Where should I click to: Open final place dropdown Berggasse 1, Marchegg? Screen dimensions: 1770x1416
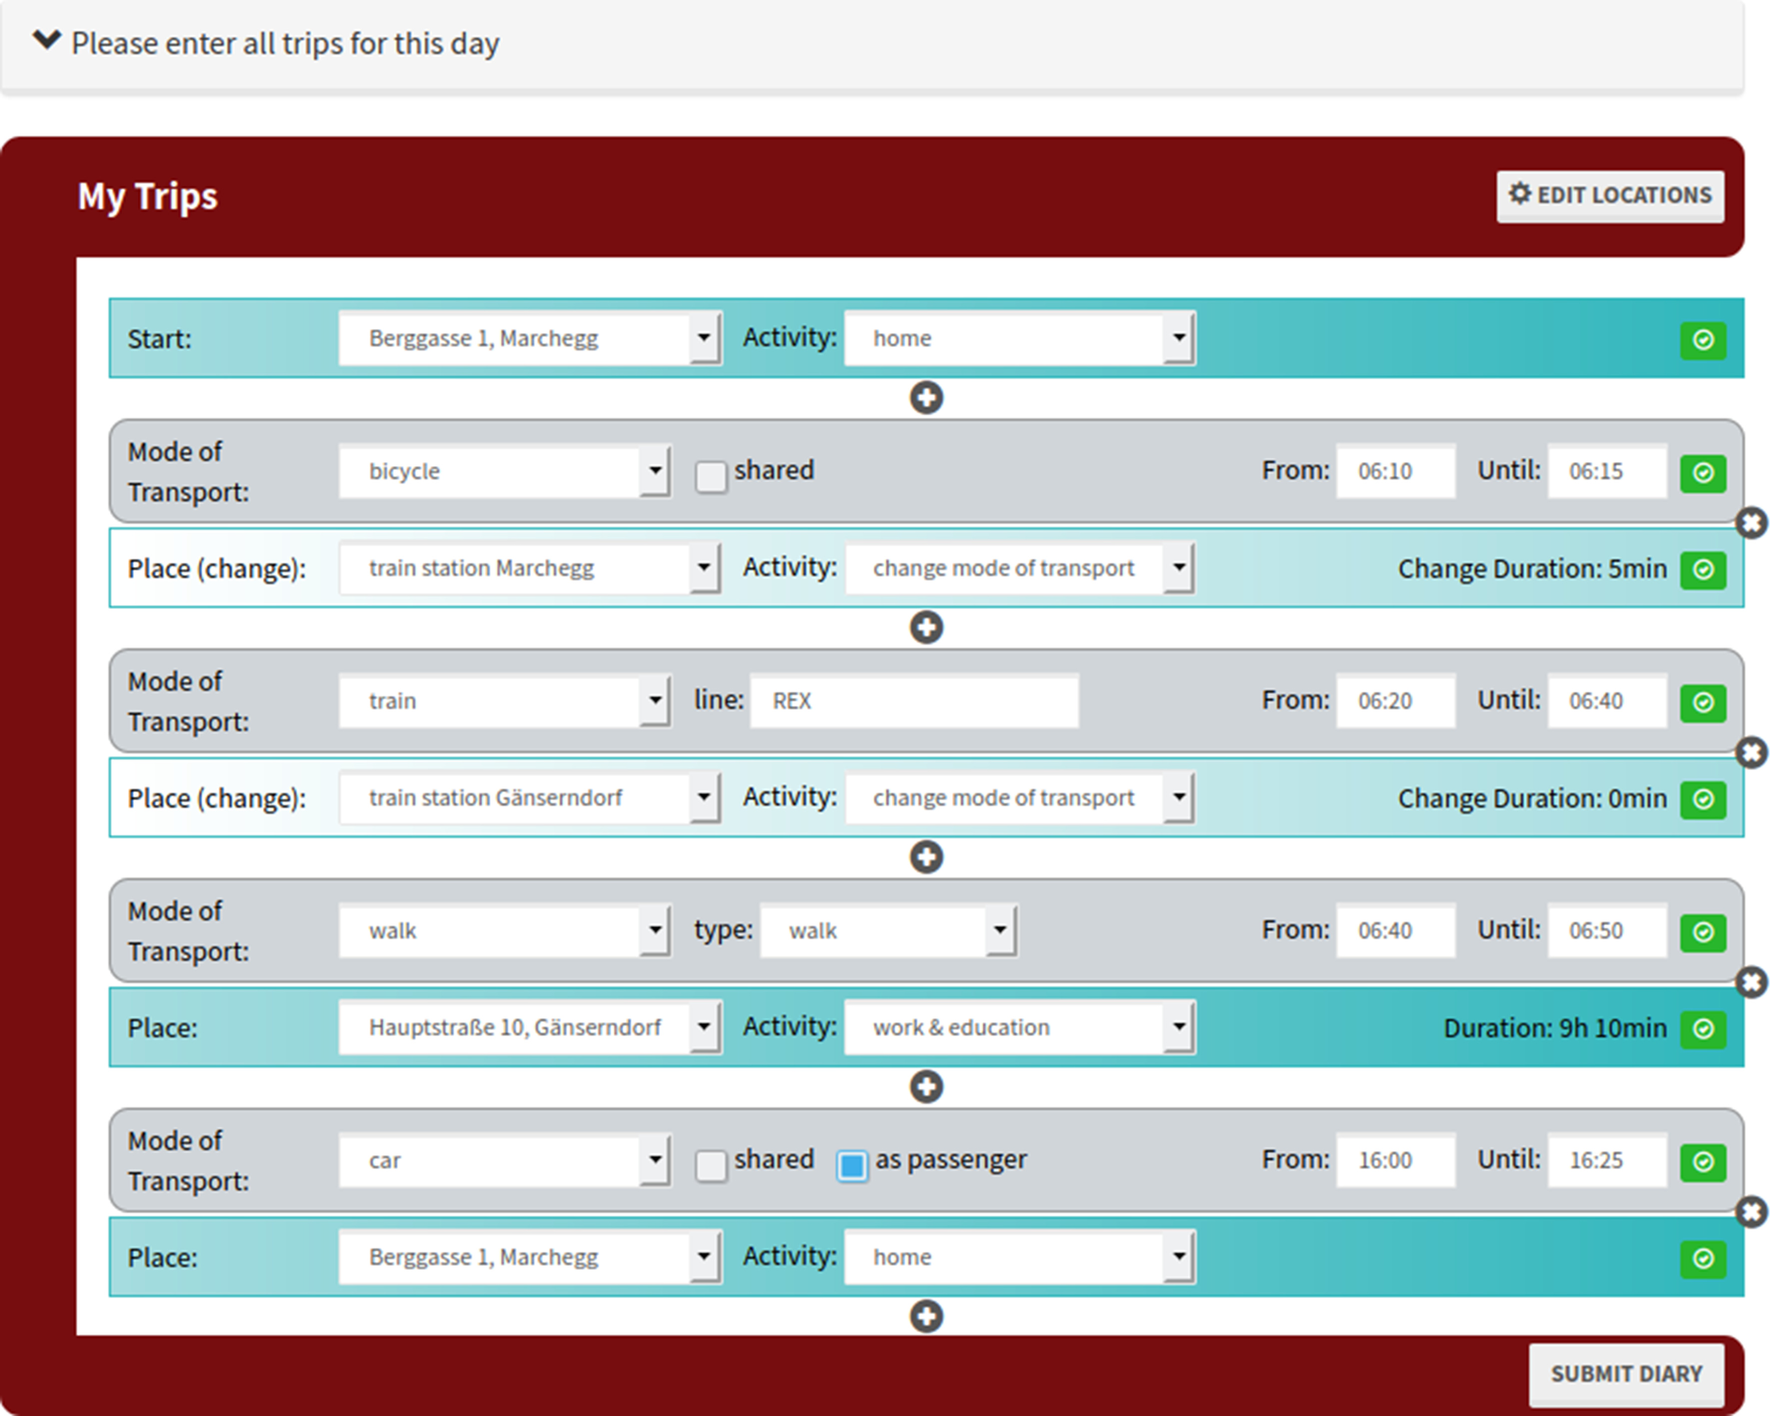530,1257
